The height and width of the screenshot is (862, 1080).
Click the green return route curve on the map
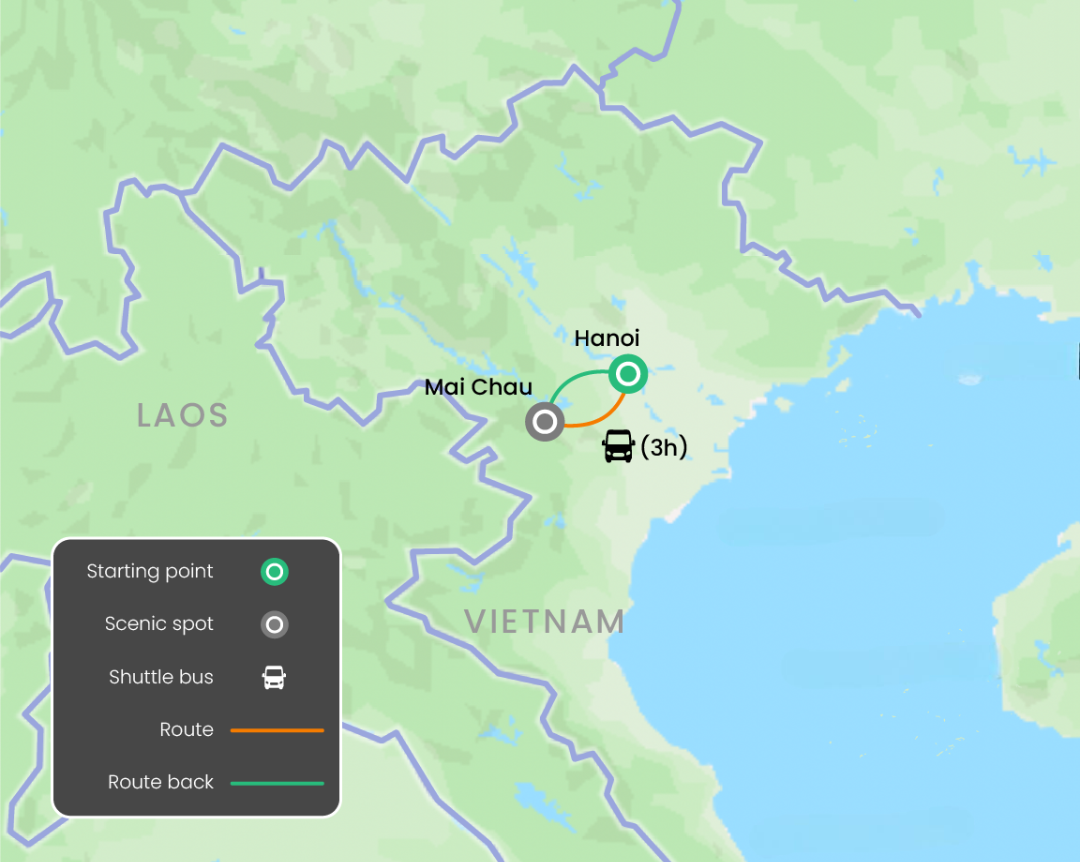coord(576,380)
